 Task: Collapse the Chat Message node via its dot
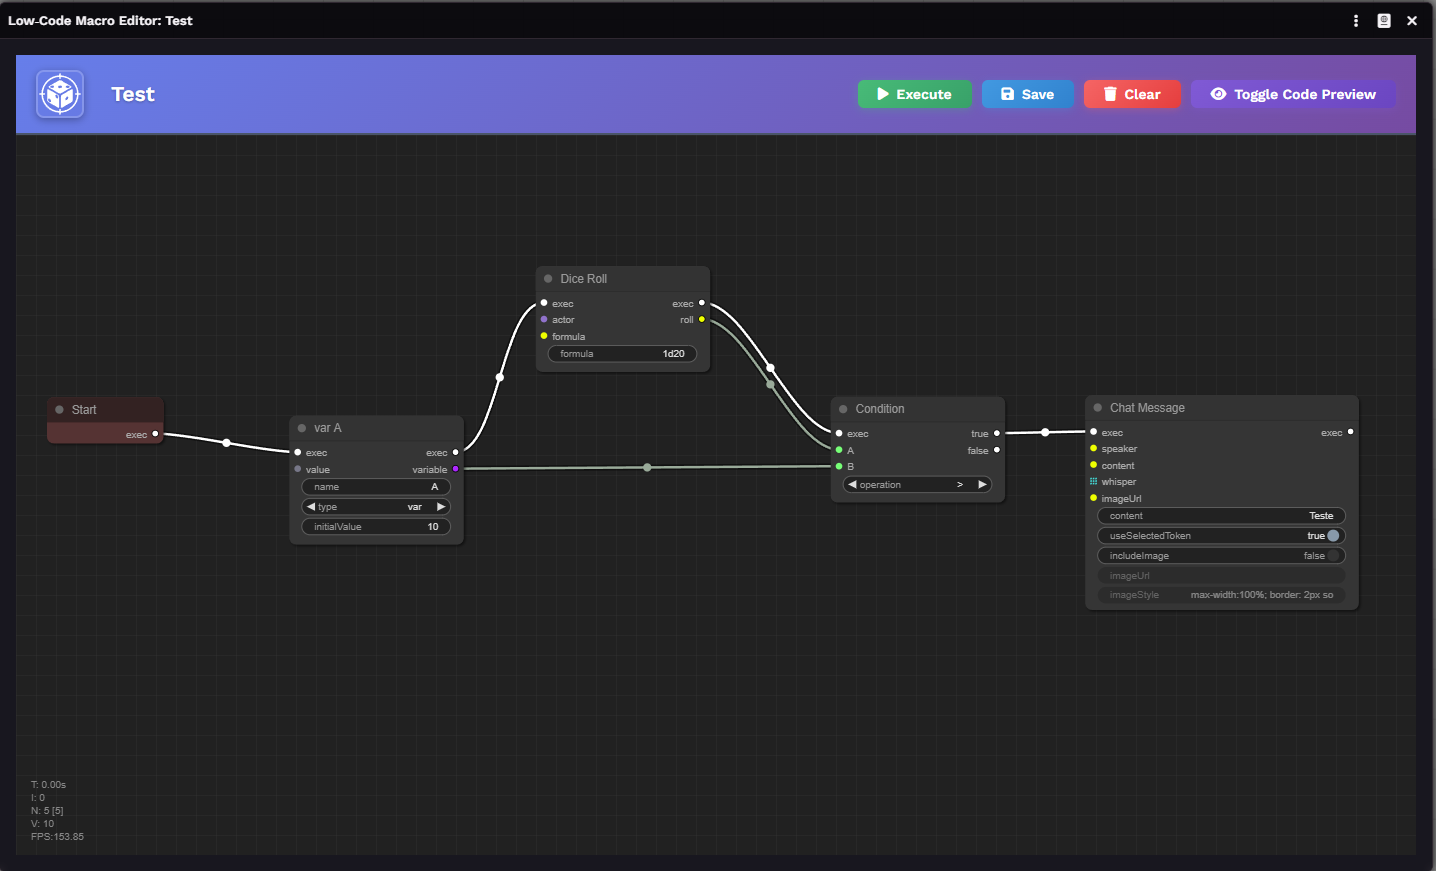(1098, 408)
